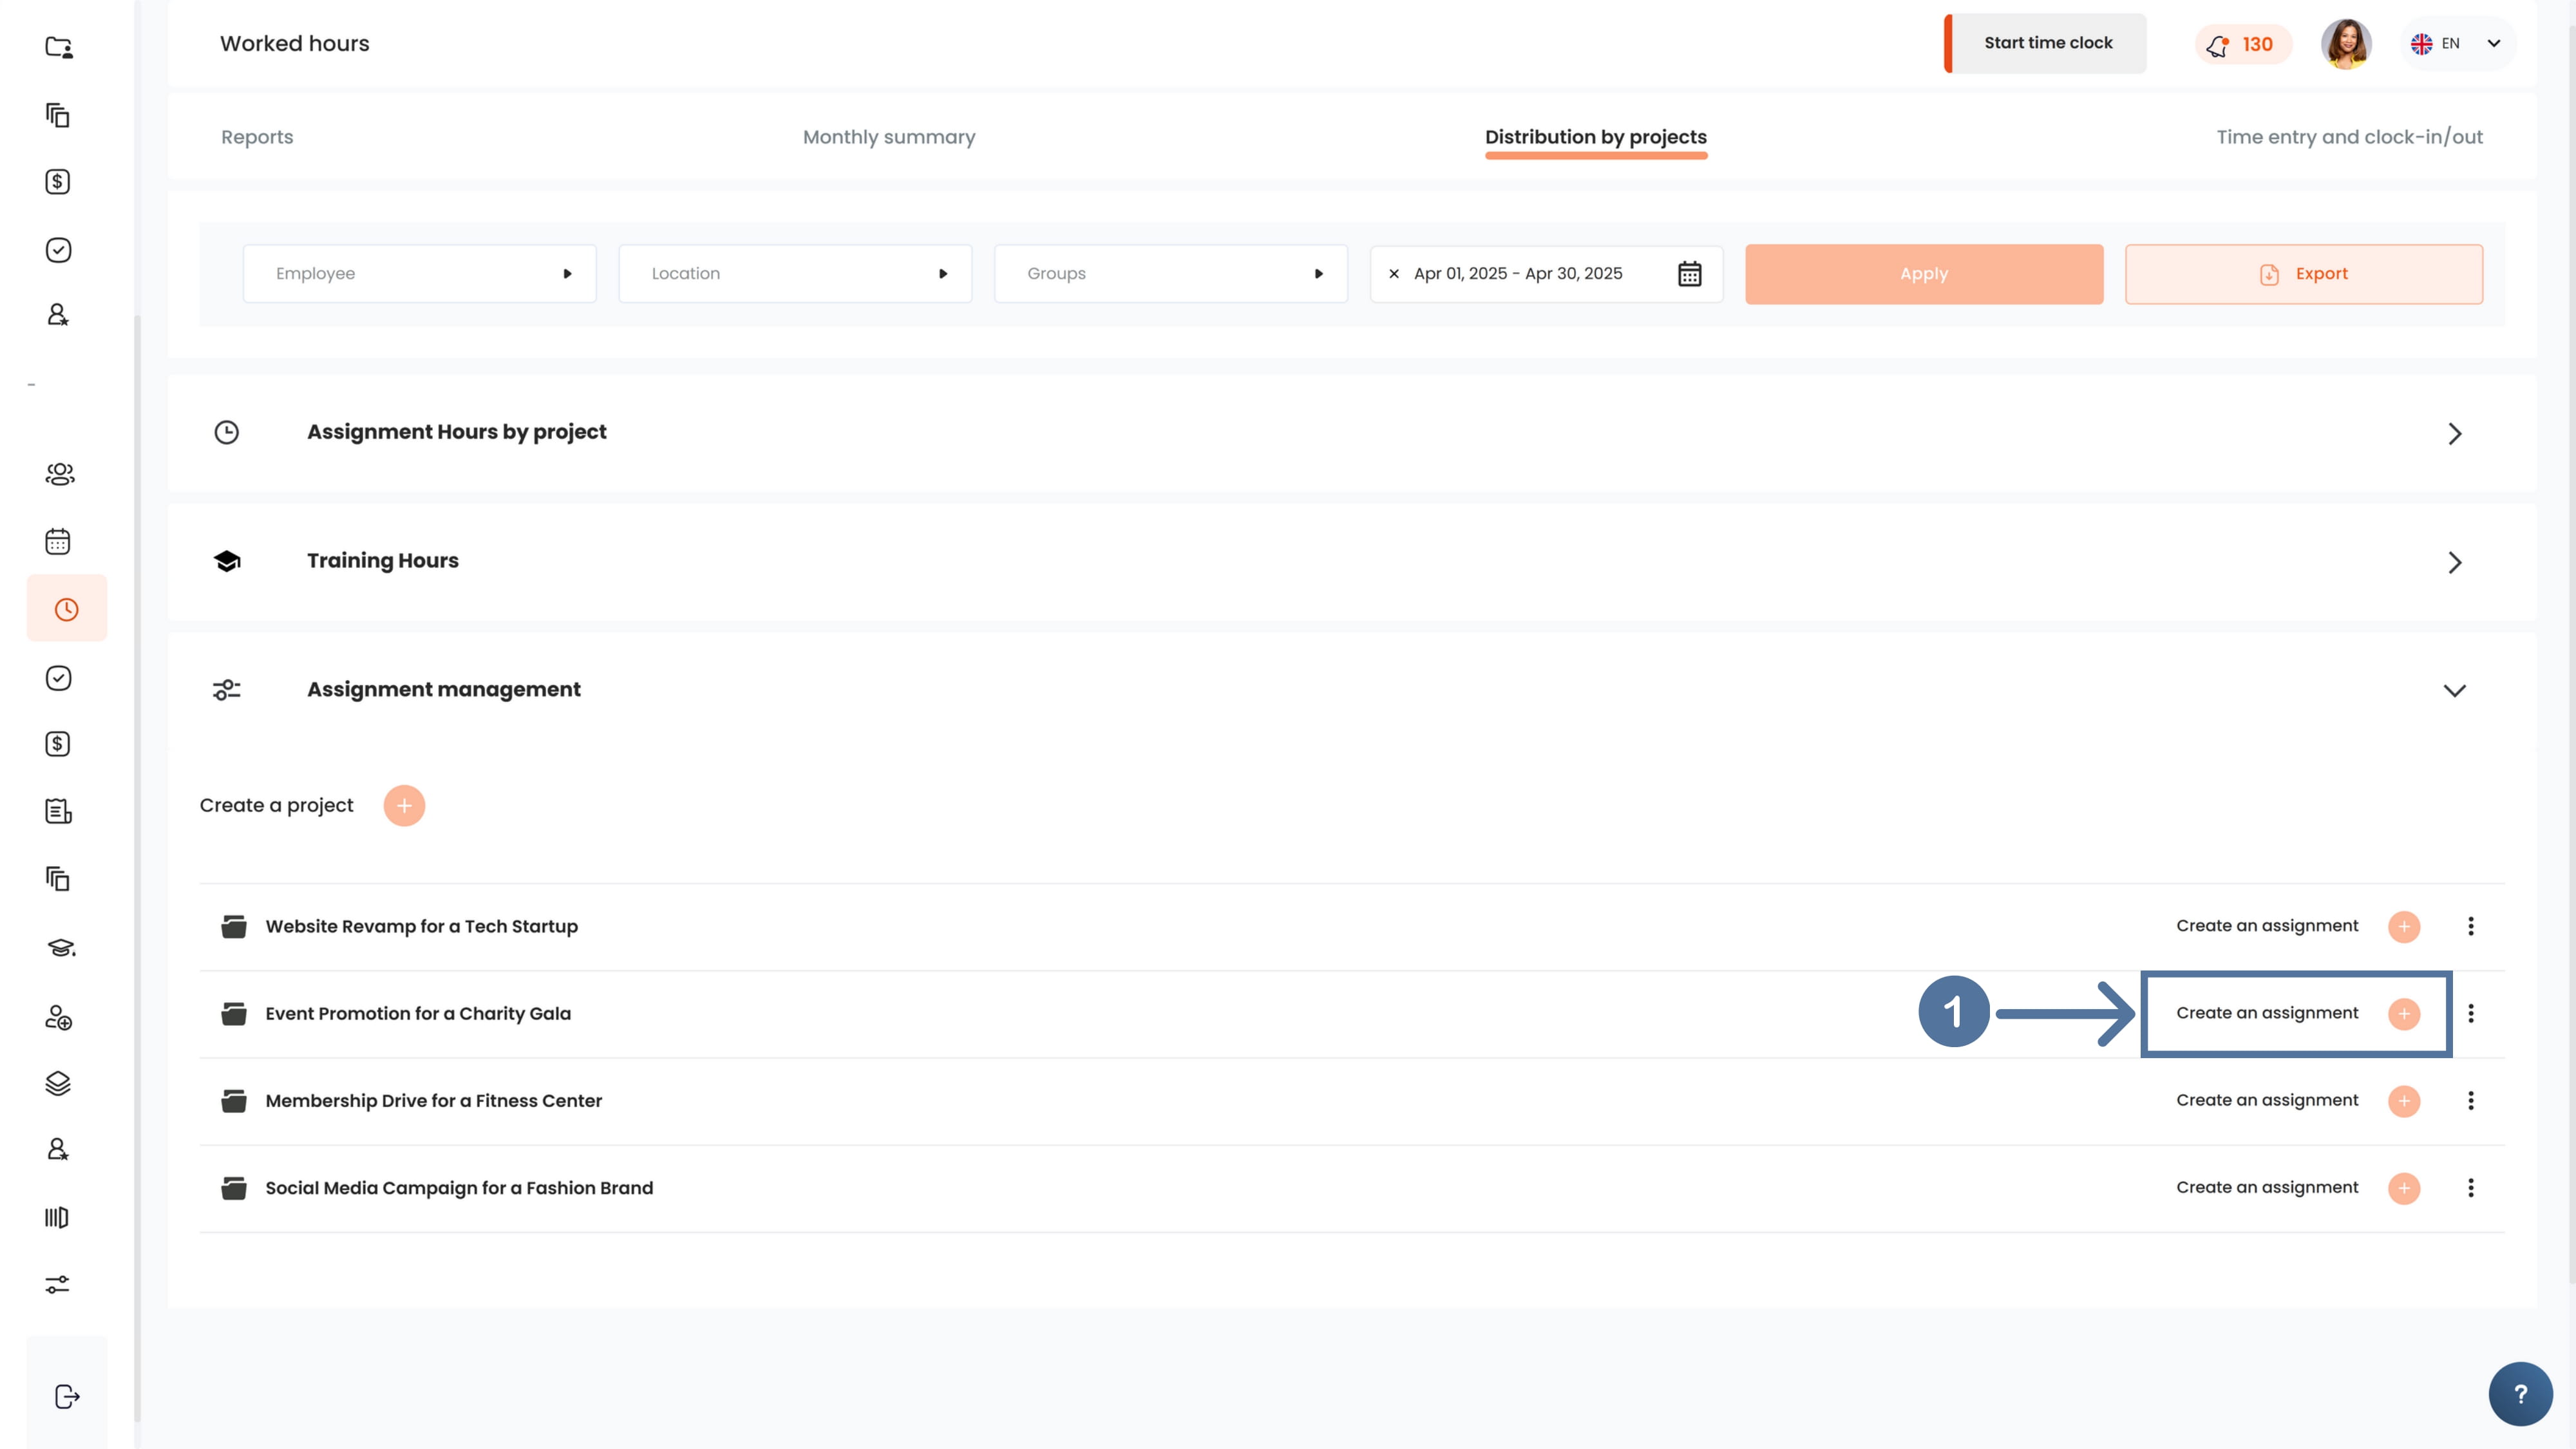Open the add-user plus sidebar icon
Image resolution: width=2576 pixels, height=1449 pixels.
58,1018
